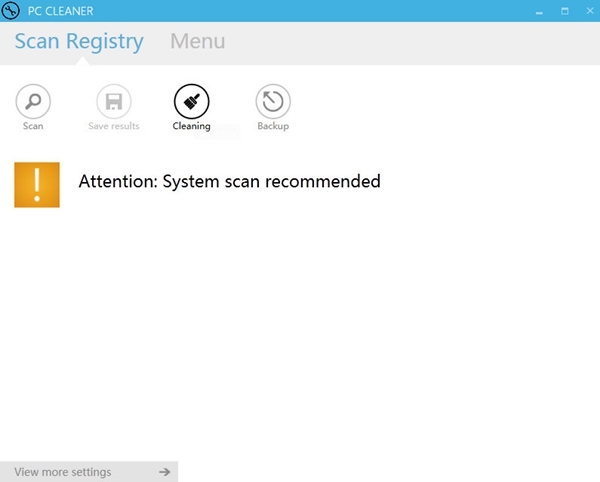This screenshot has width=600, height=482.
Task: Click the orange exclamation warning icon
Action: 37,185
